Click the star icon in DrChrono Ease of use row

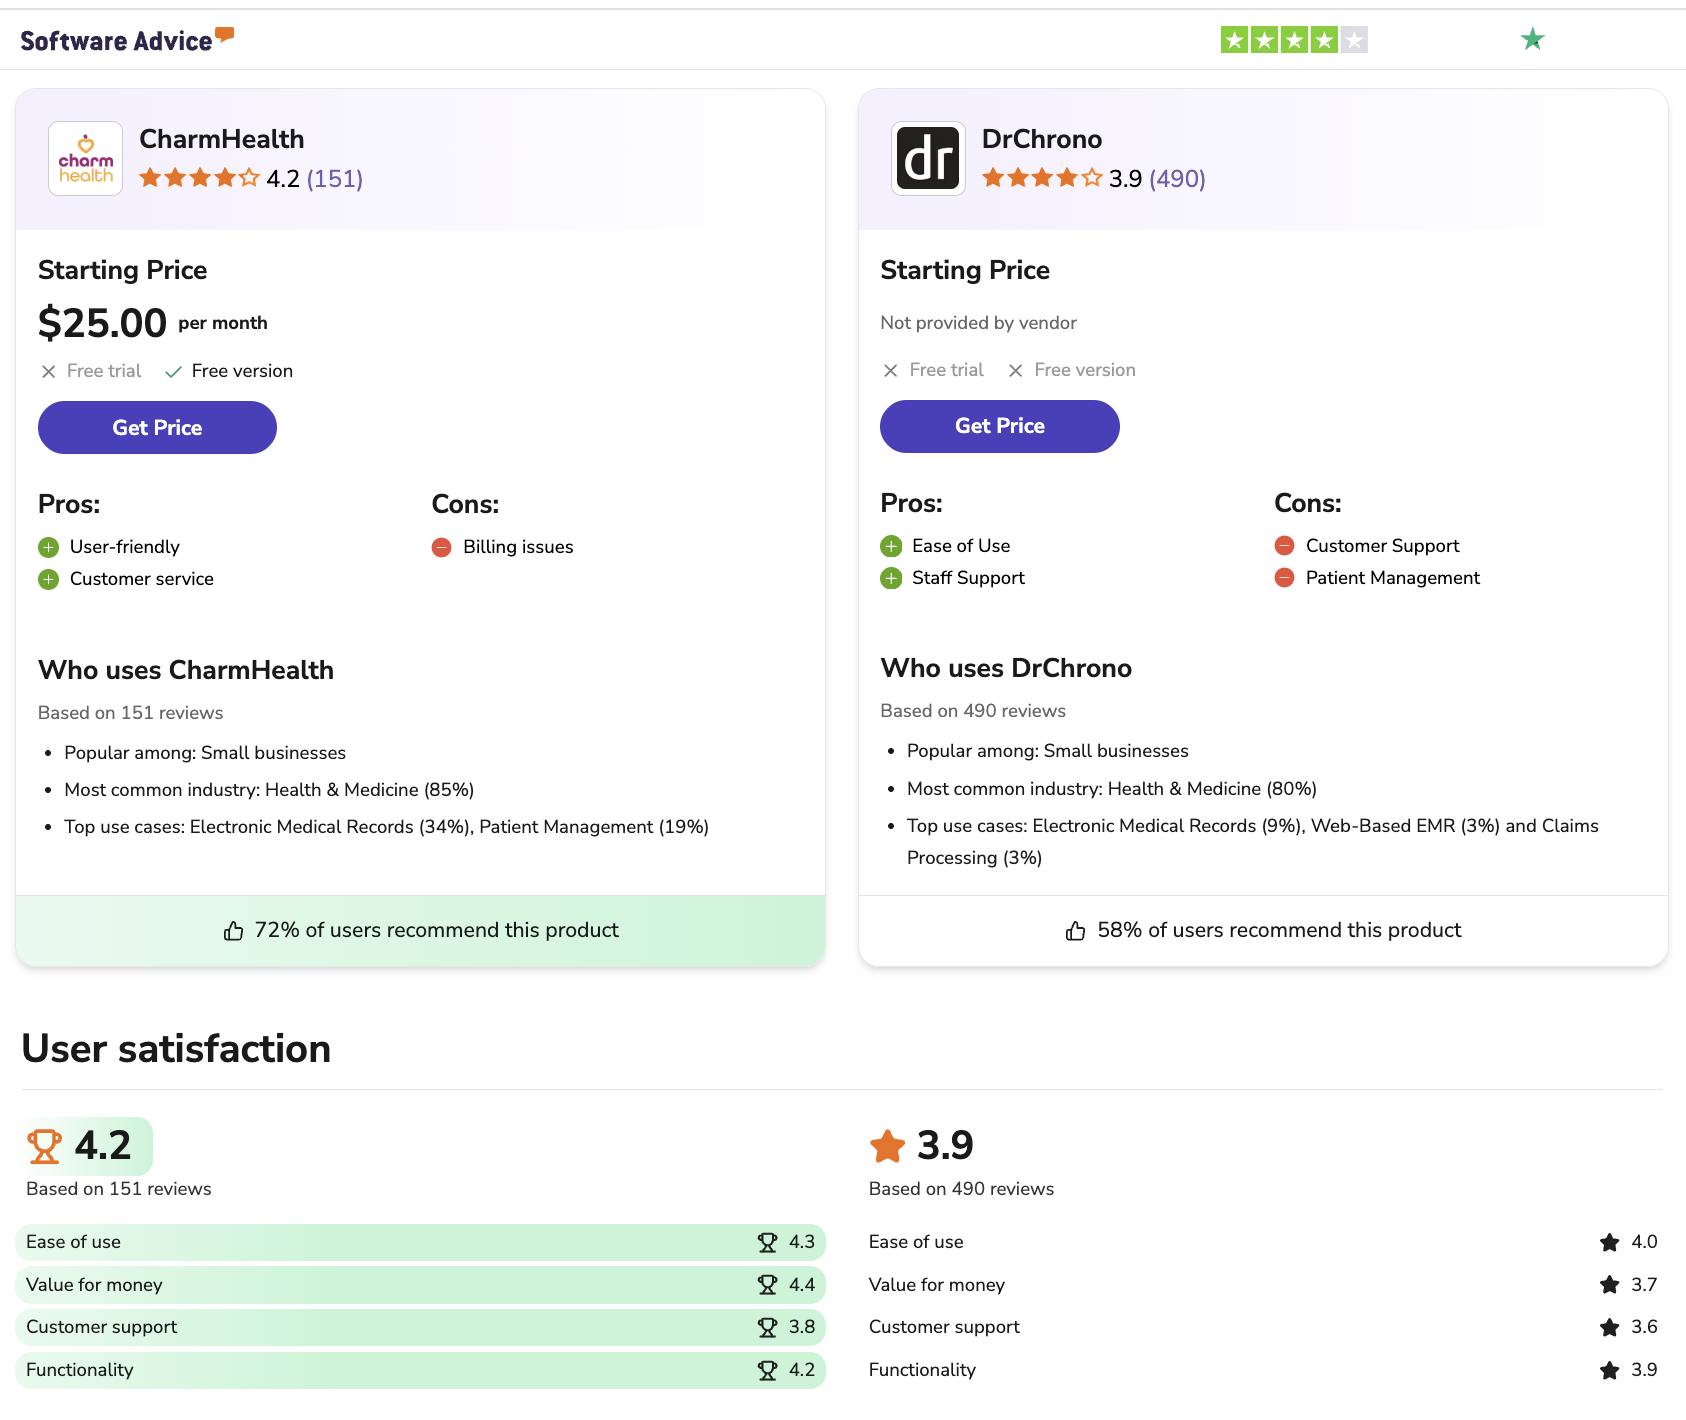click(1610, 1243)
